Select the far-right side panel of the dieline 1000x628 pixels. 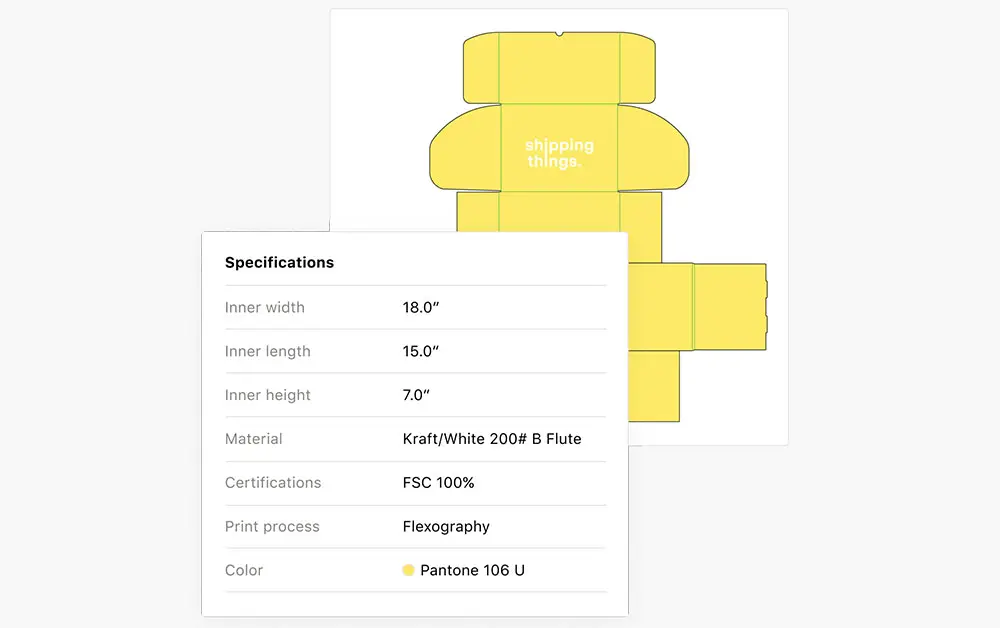tap(729, 307)
